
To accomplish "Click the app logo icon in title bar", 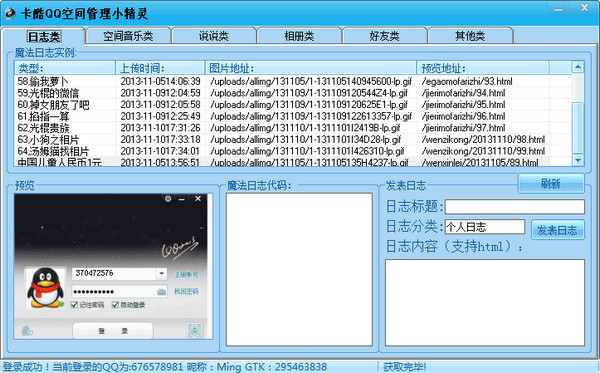I will 10,13.
